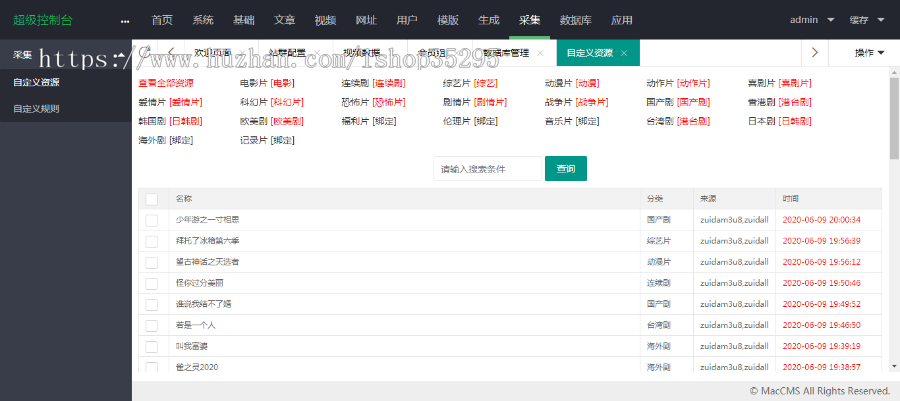Click the red [绑定] link for 福利片
This screenshot has height=401, width=900.
coord(384,121)
